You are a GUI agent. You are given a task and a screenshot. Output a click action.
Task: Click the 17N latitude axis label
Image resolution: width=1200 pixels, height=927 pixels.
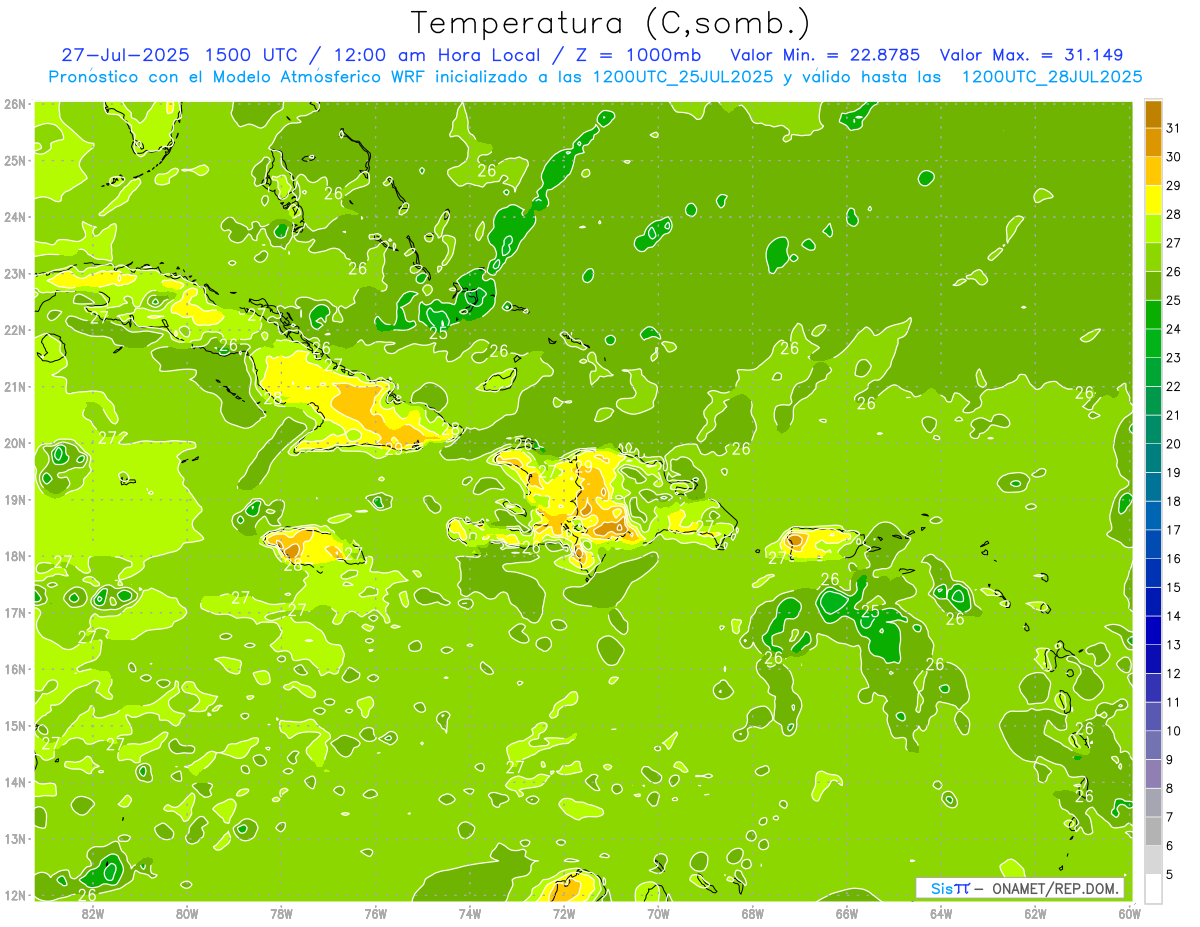15,613
